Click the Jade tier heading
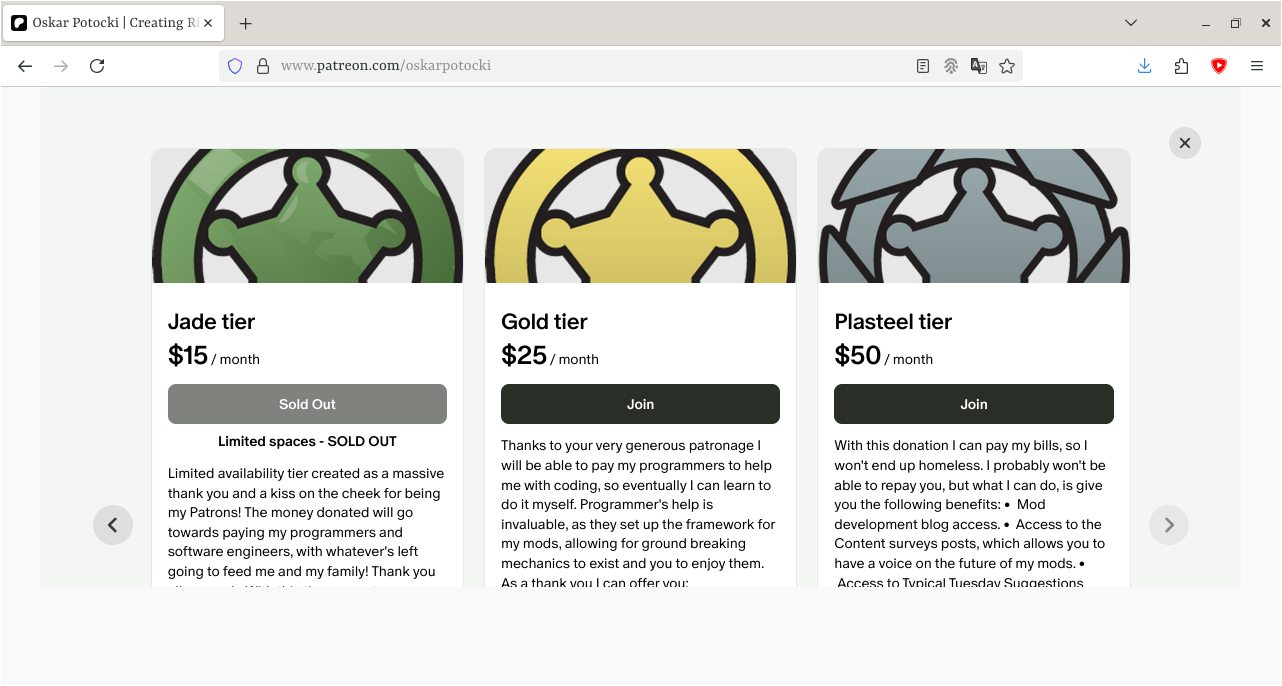This screenshot has width=1282, height=686. click(x=211, y=322)
